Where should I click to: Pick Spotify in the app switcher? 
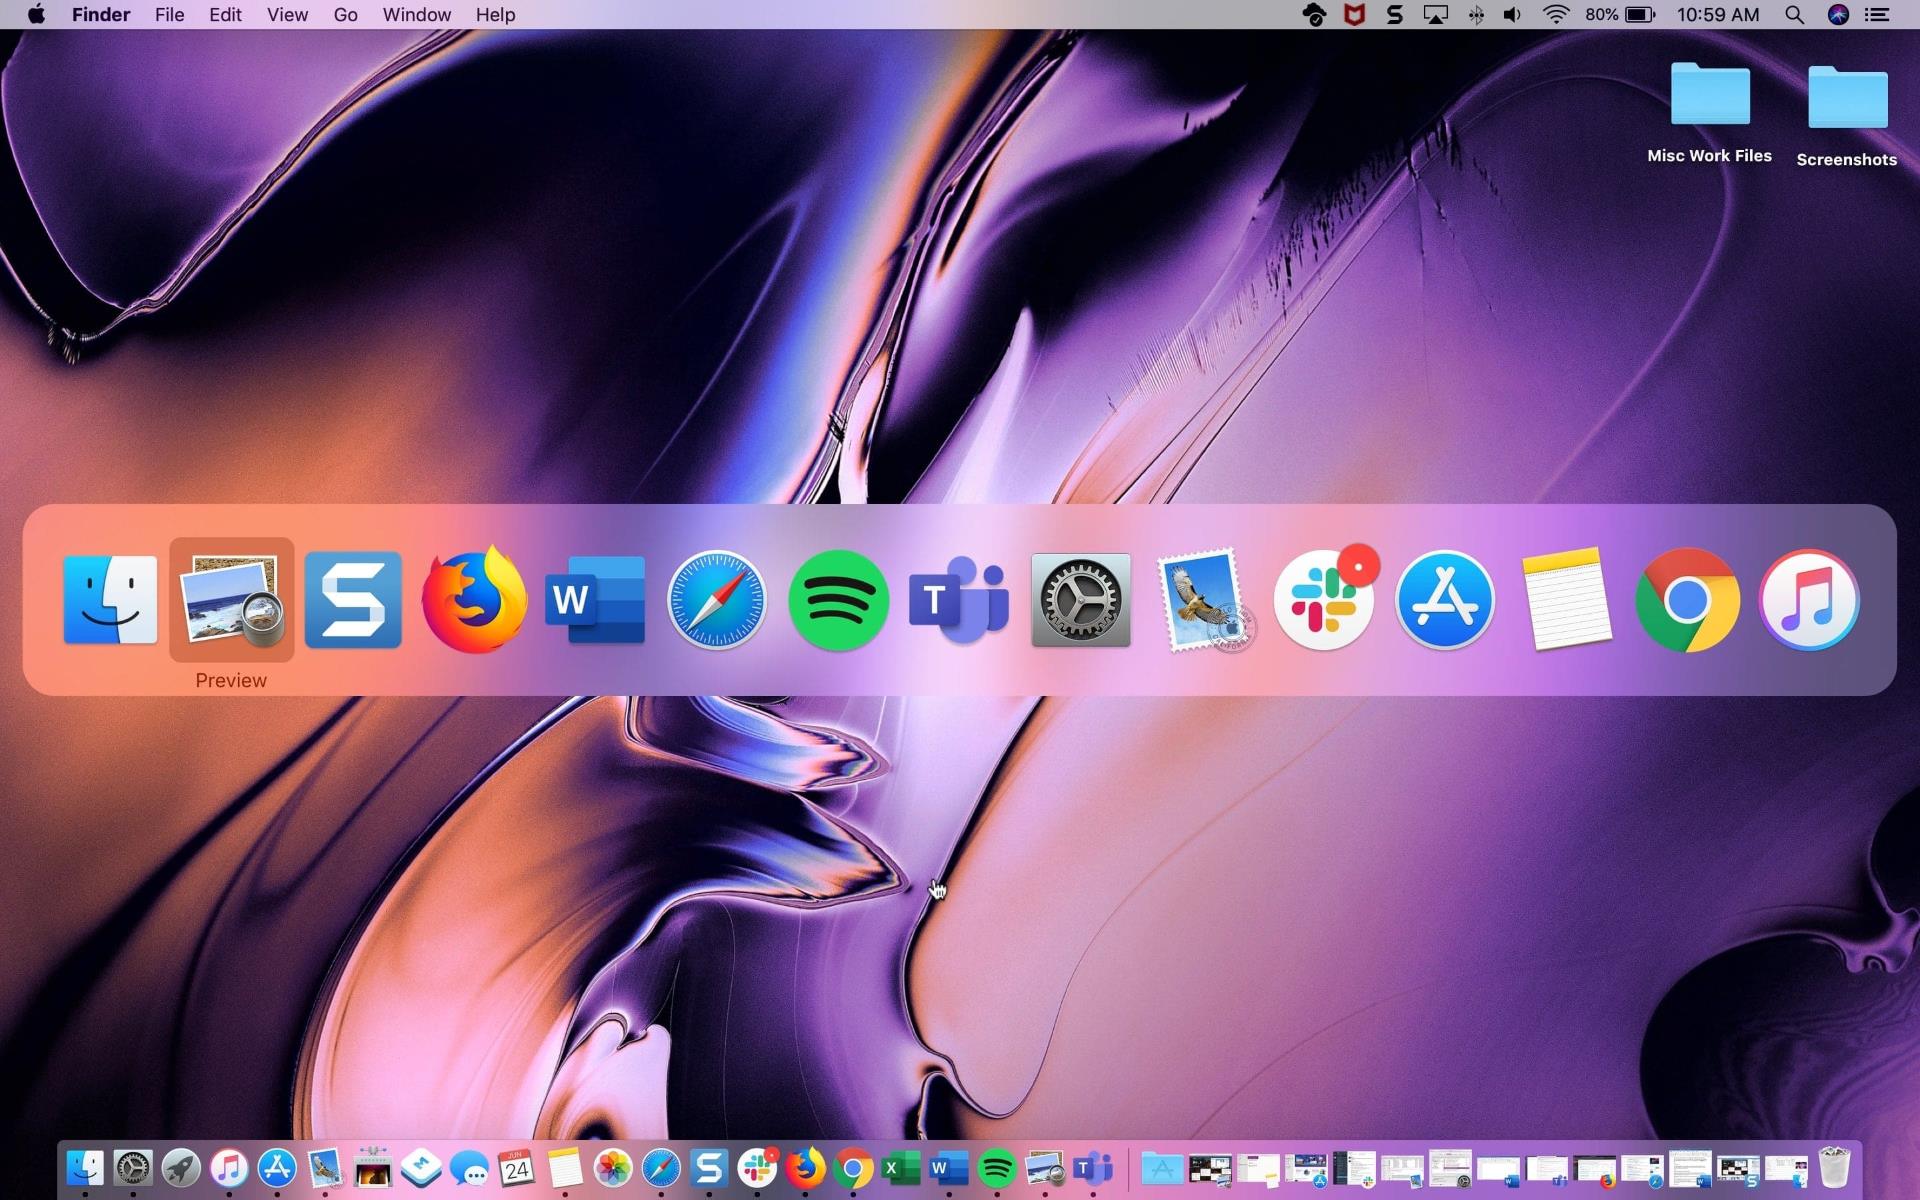pyautogui.click(x=838, y=600)
